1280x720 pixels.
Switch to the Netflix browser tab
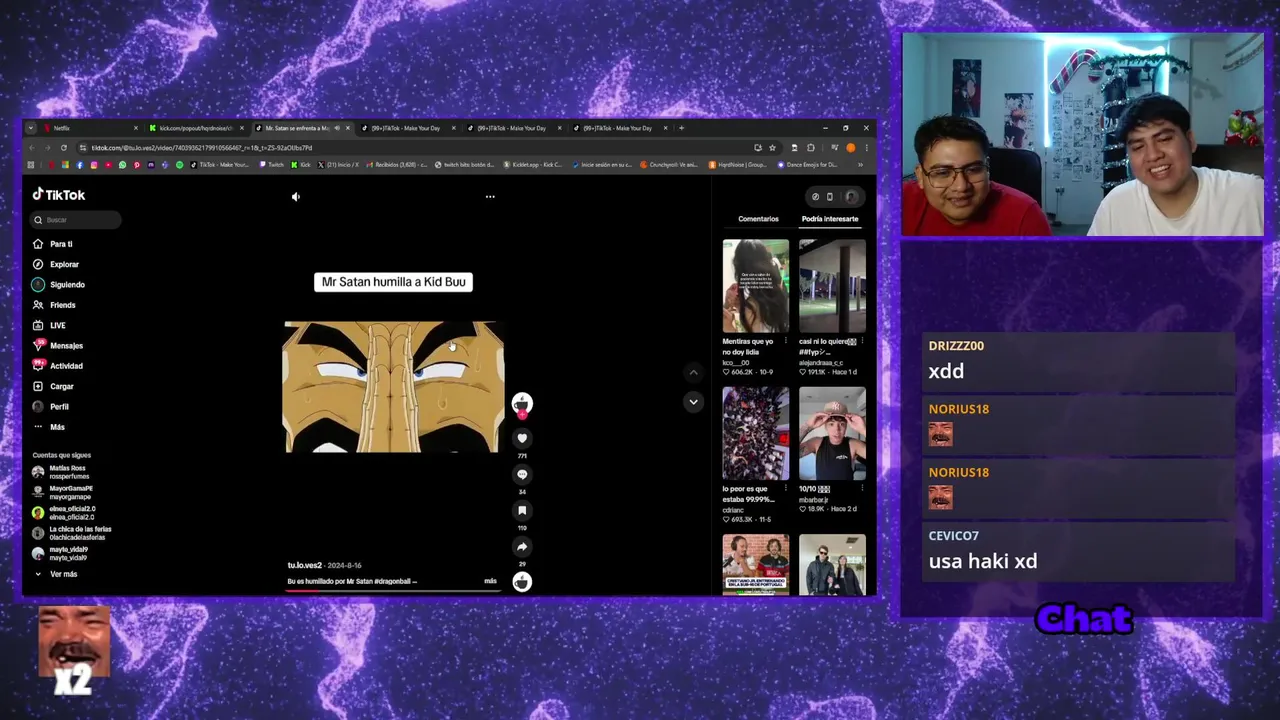point(92,128)
